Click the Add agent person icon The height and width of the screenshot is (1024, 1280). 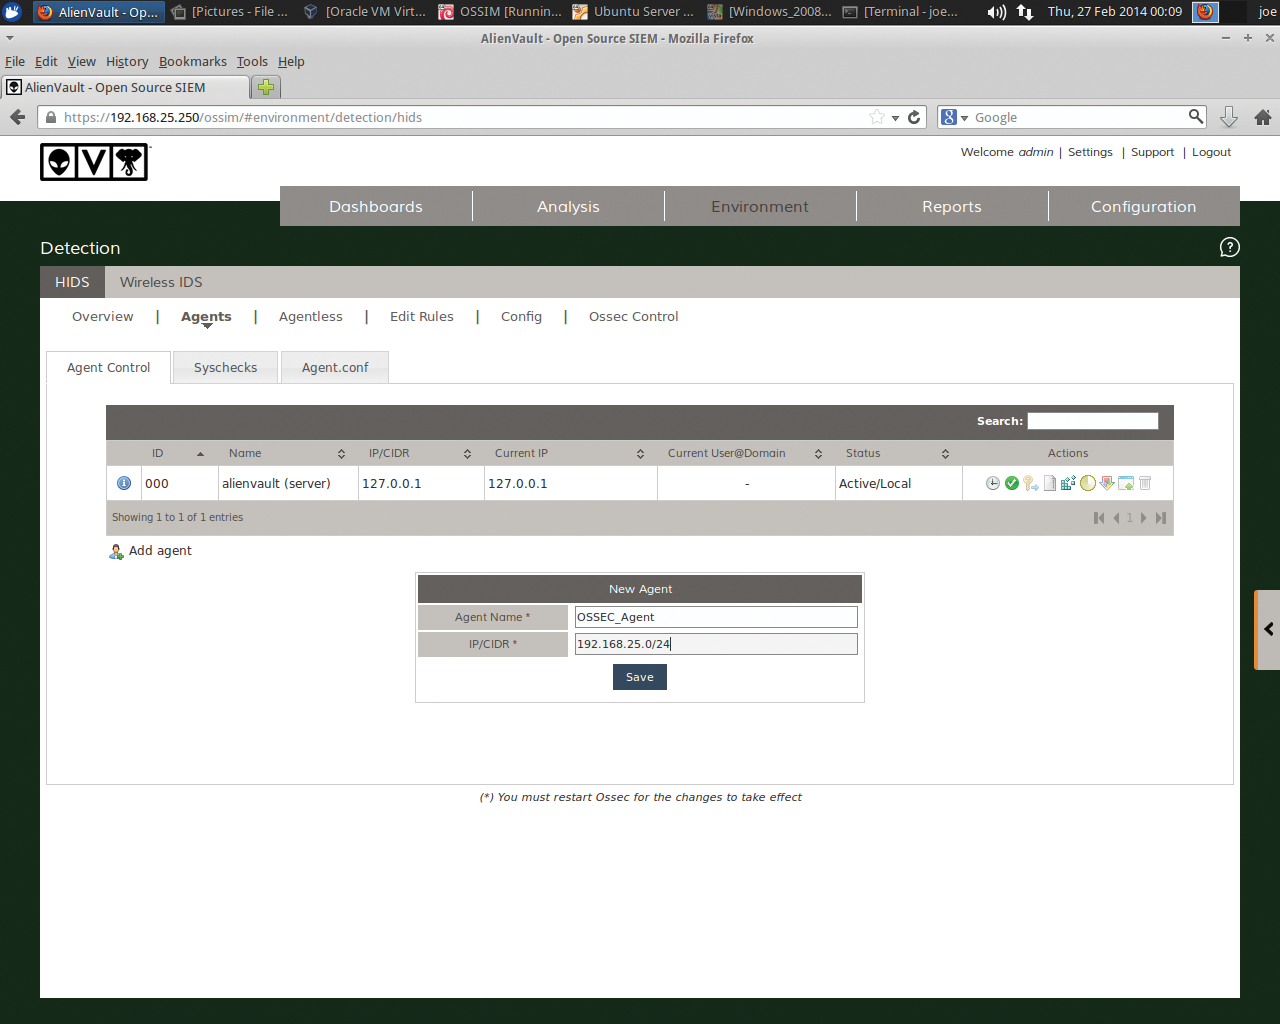click(x=116, y=551)
